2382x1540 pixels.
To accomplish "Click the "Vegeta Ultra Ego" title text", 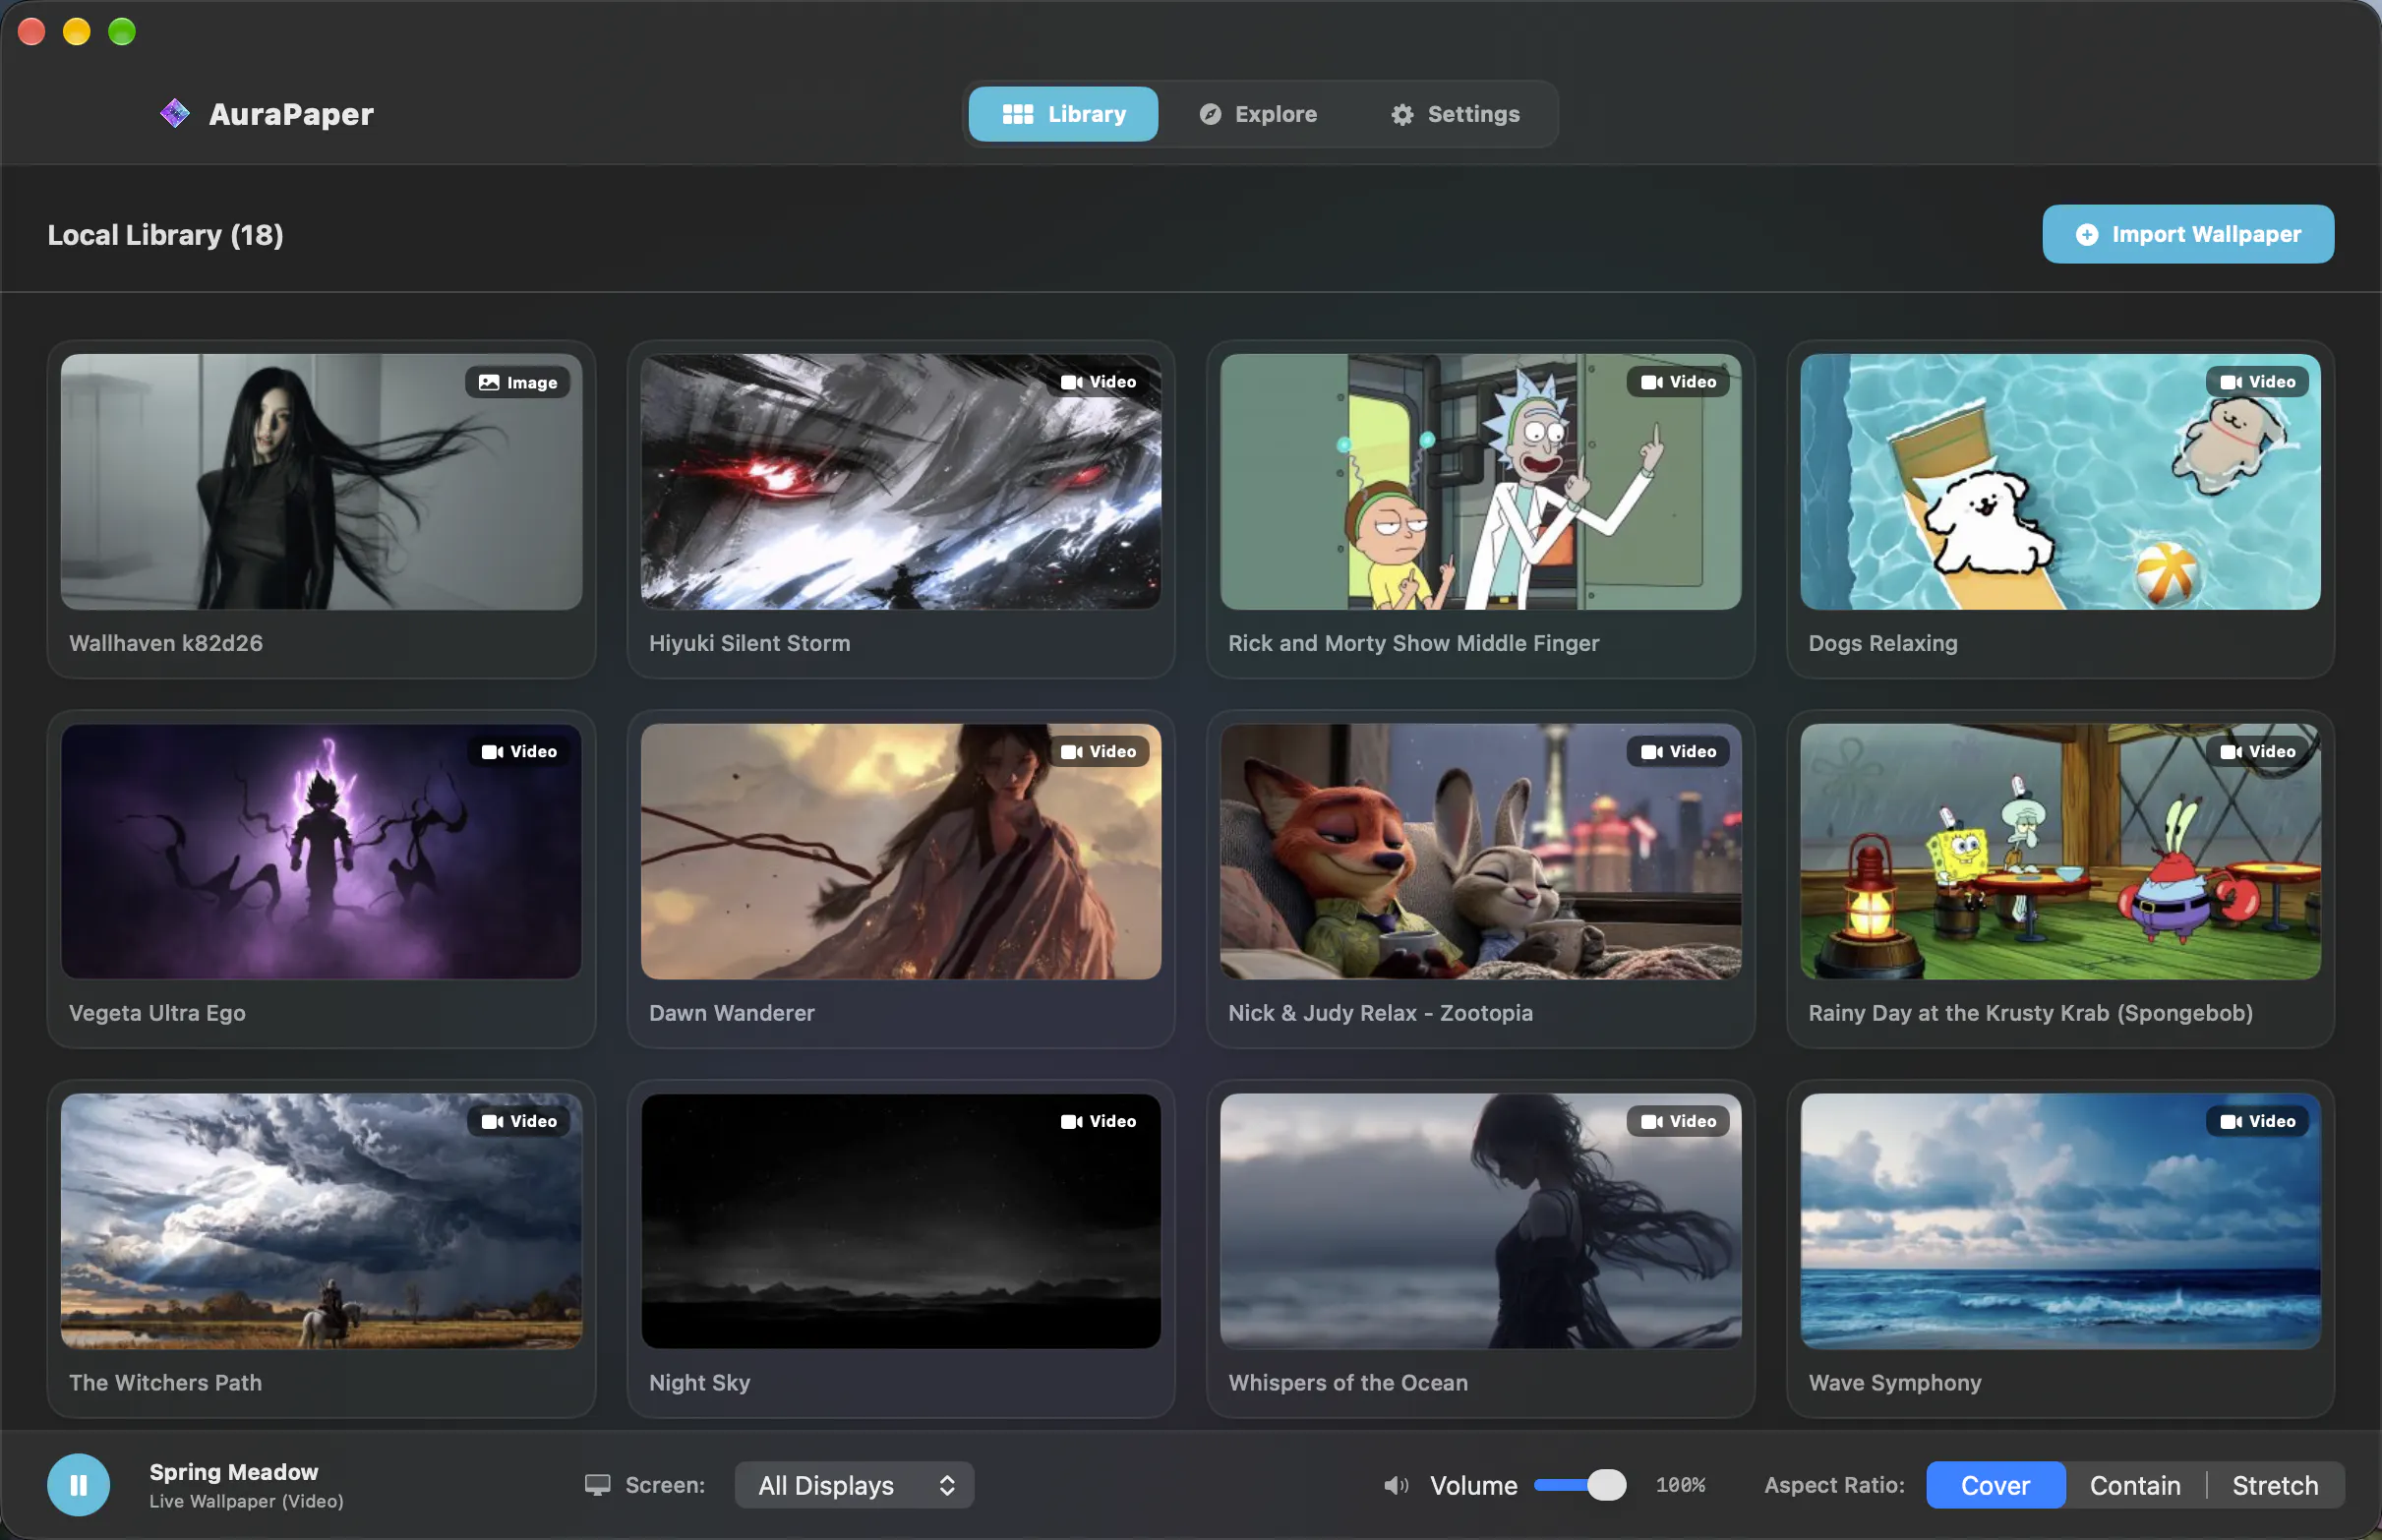I will (157, 1013).
